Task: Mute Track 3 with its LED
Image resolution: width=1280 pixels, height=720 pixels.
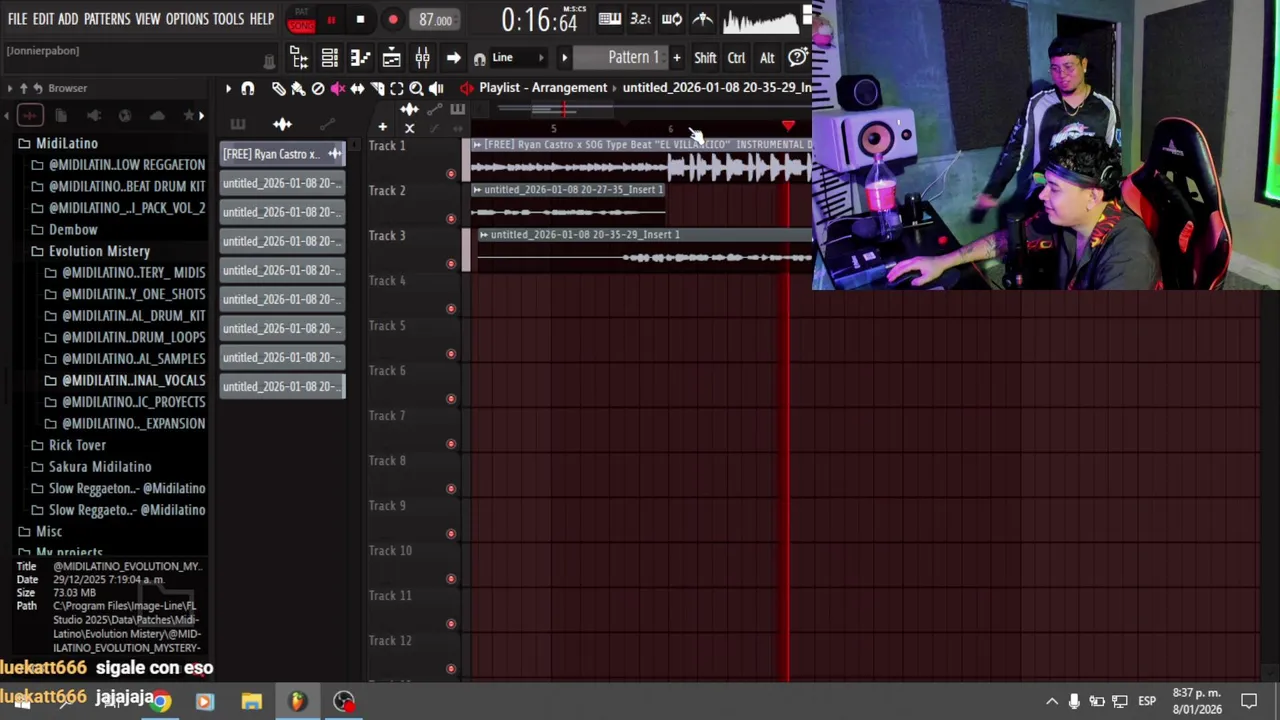Action: [x=451, y=264]
